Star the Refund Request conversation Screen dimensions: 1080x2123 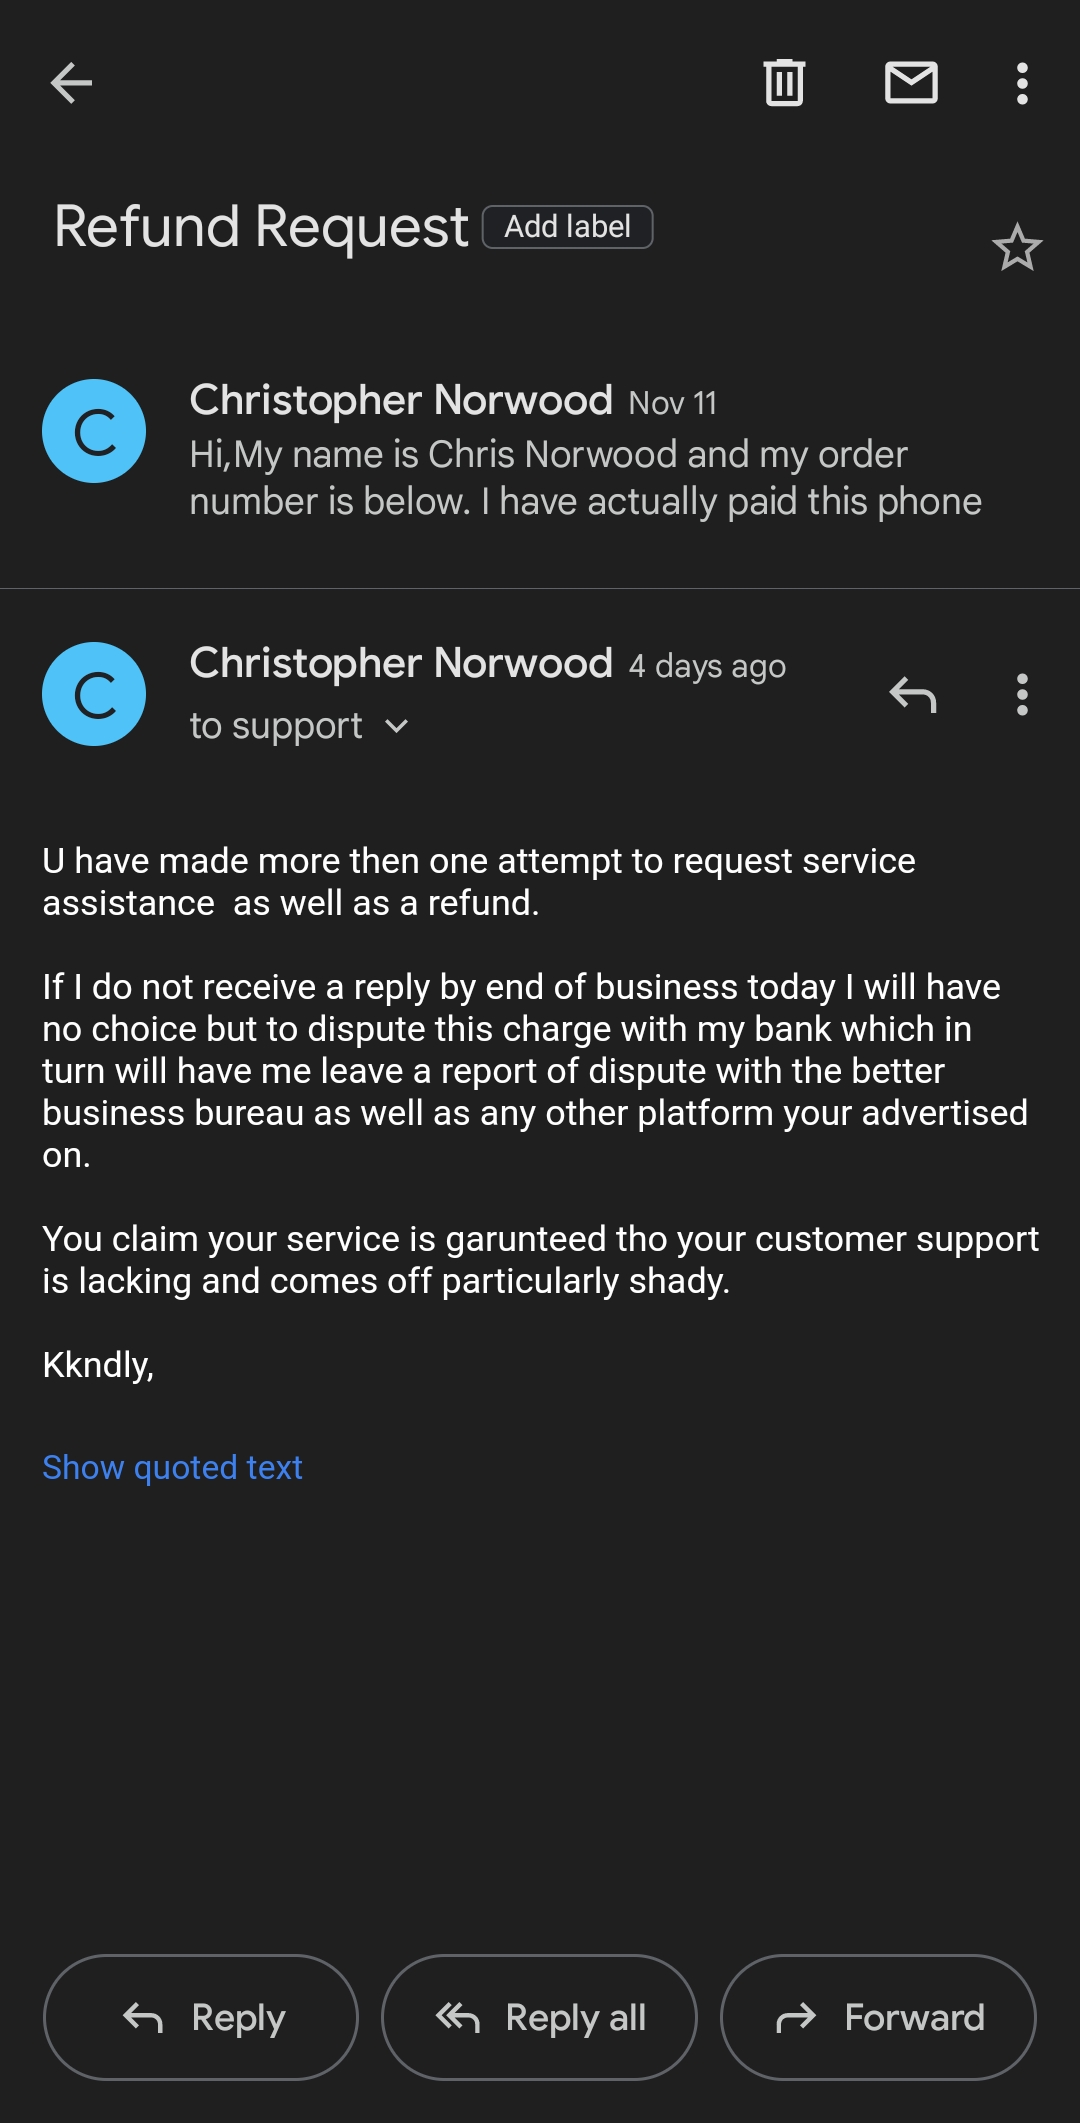1017,247
